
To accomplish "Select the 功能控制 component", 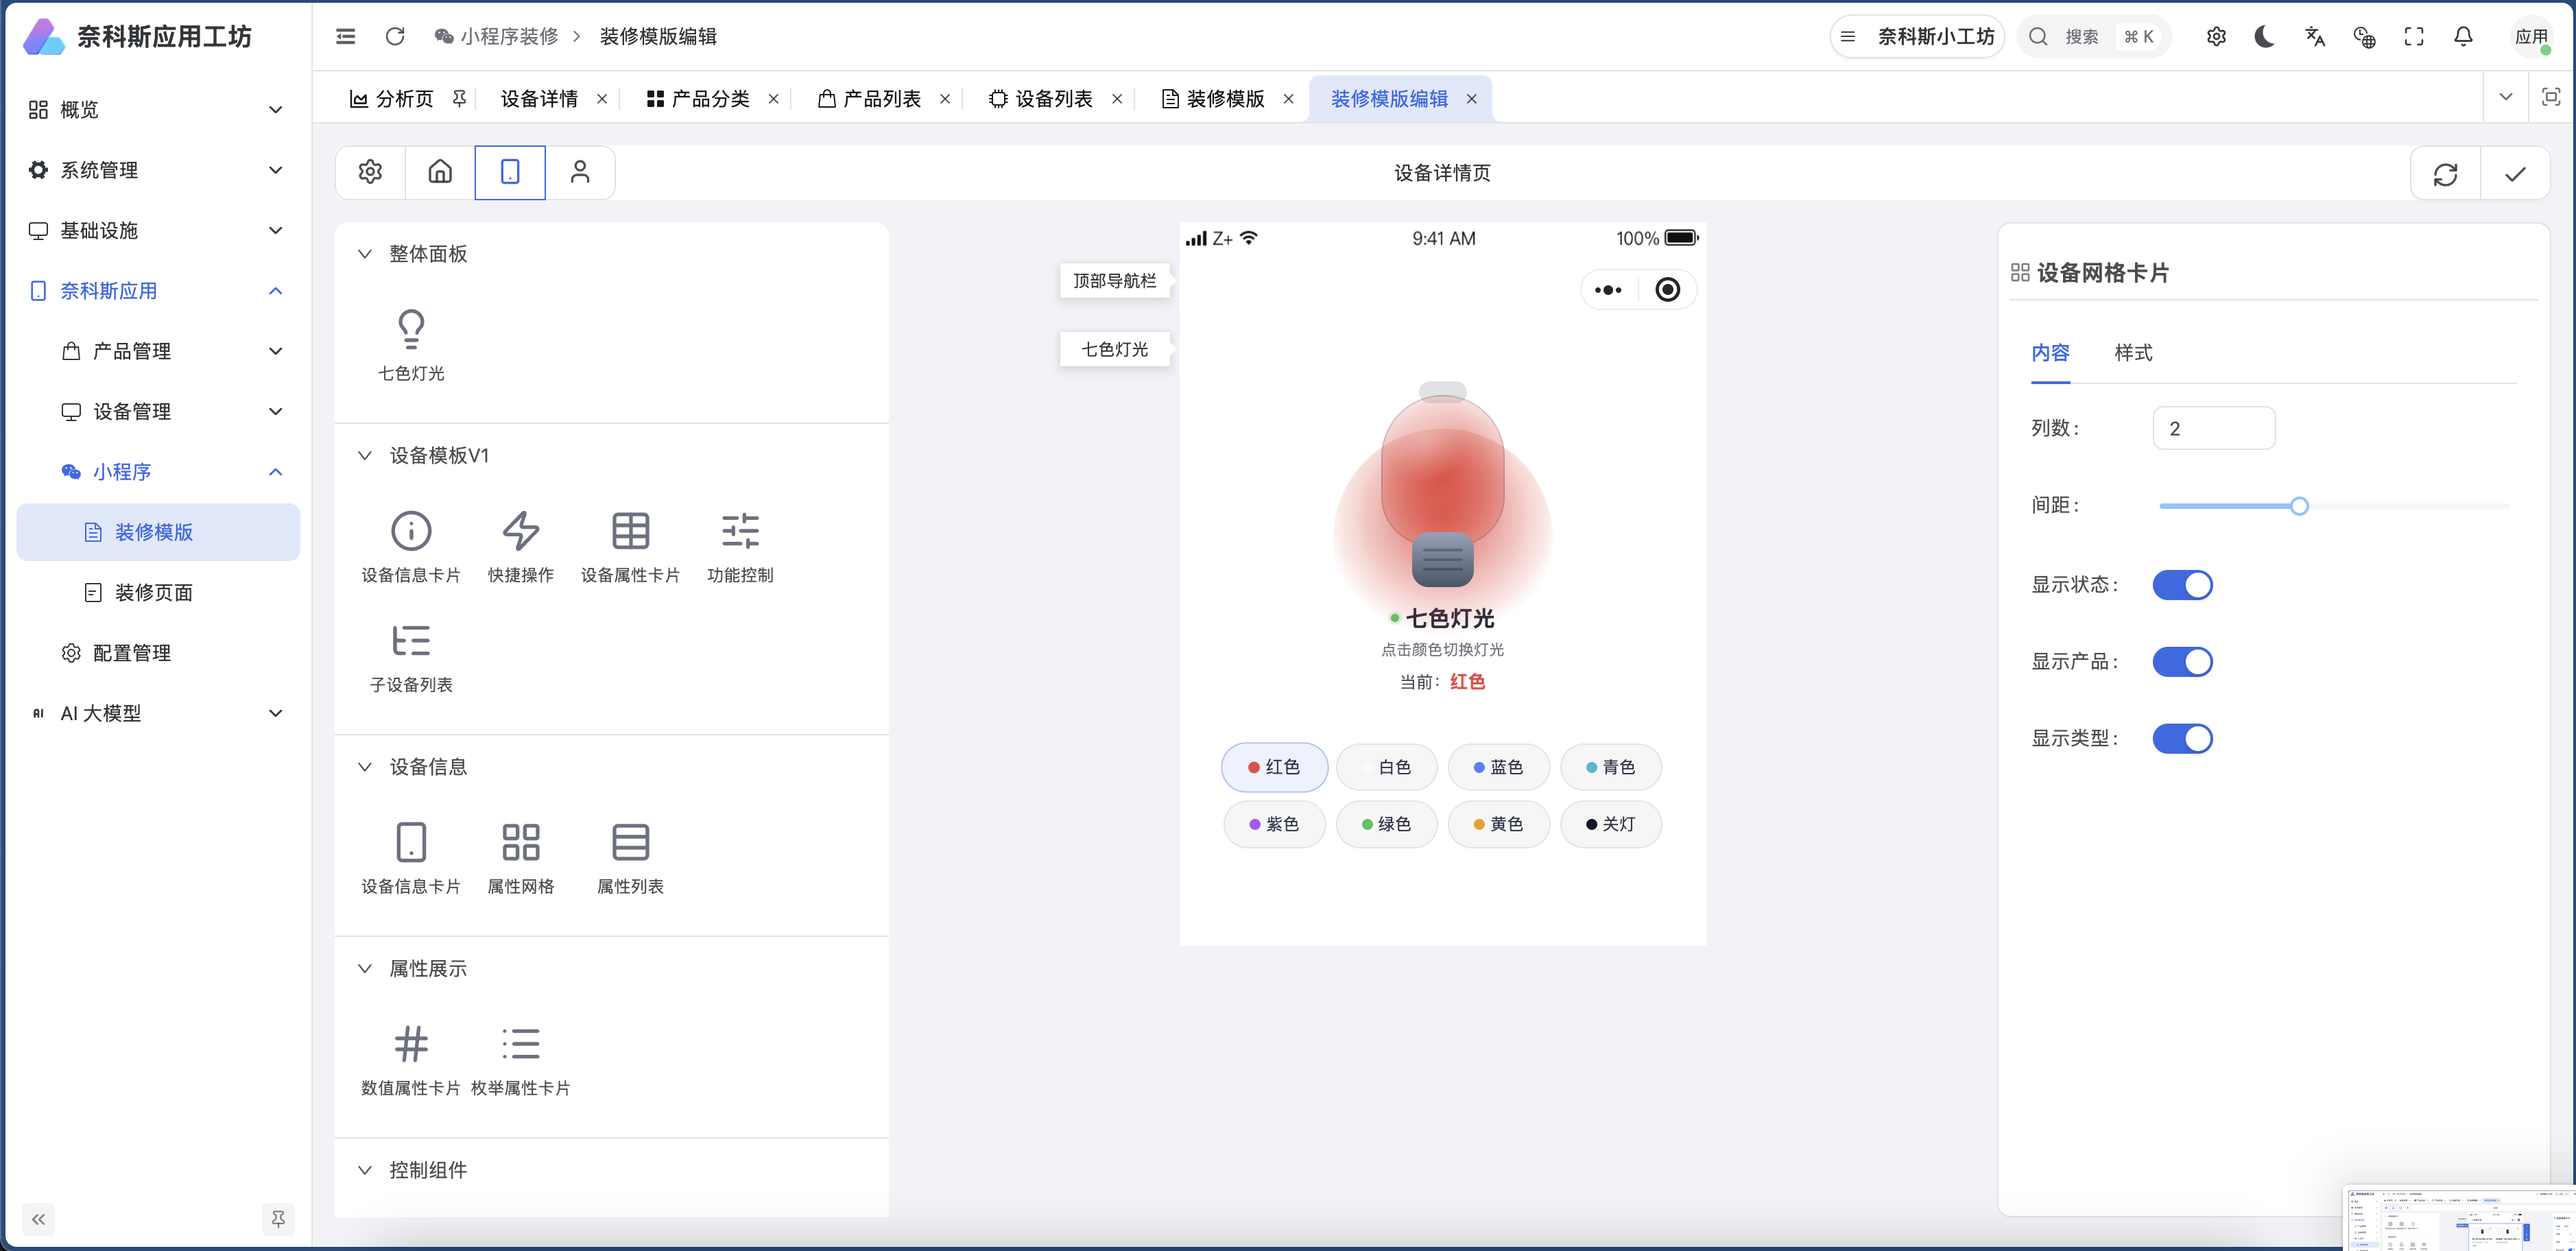I will pyautogui.click(x=741, y=546).
